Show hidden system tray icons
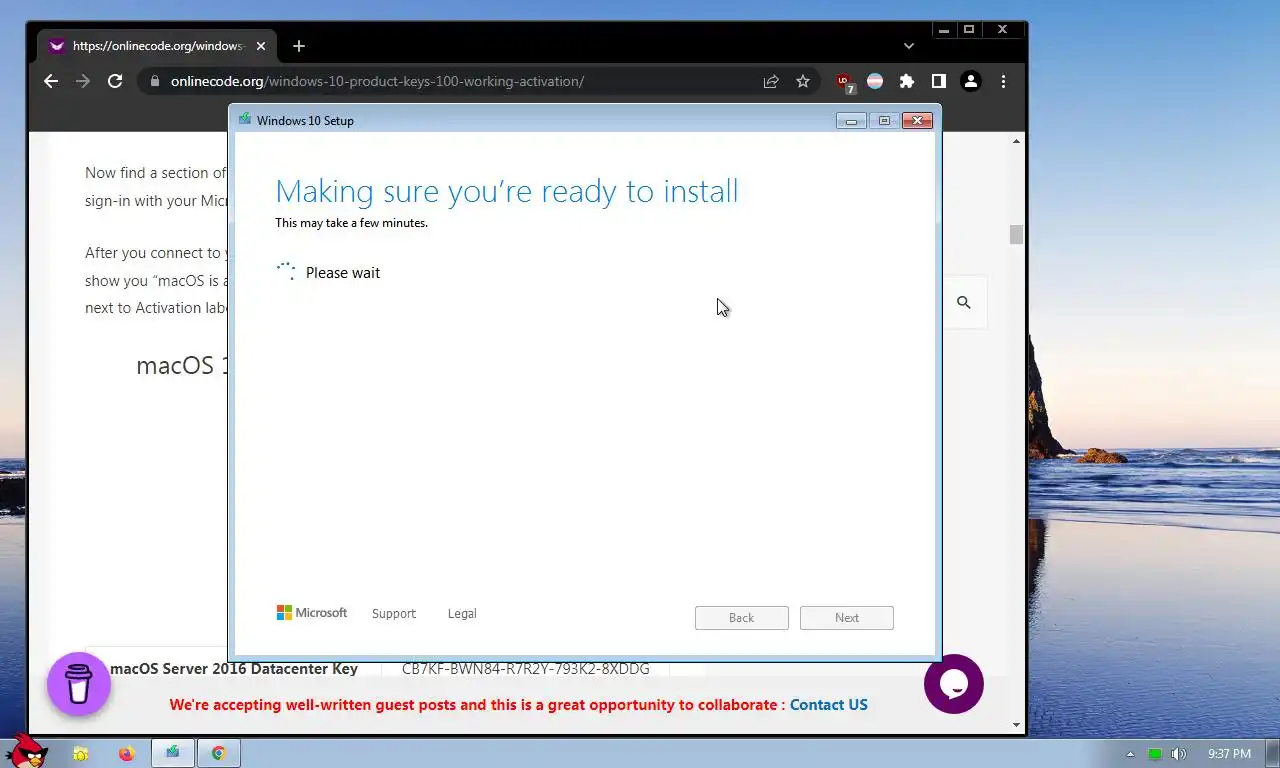 (x=1131, y=754)
